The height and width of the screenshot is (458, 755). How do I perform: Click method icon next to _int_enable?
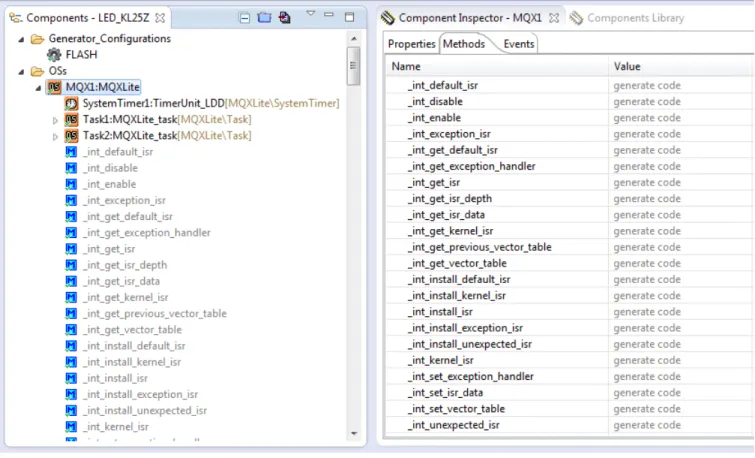71,184
